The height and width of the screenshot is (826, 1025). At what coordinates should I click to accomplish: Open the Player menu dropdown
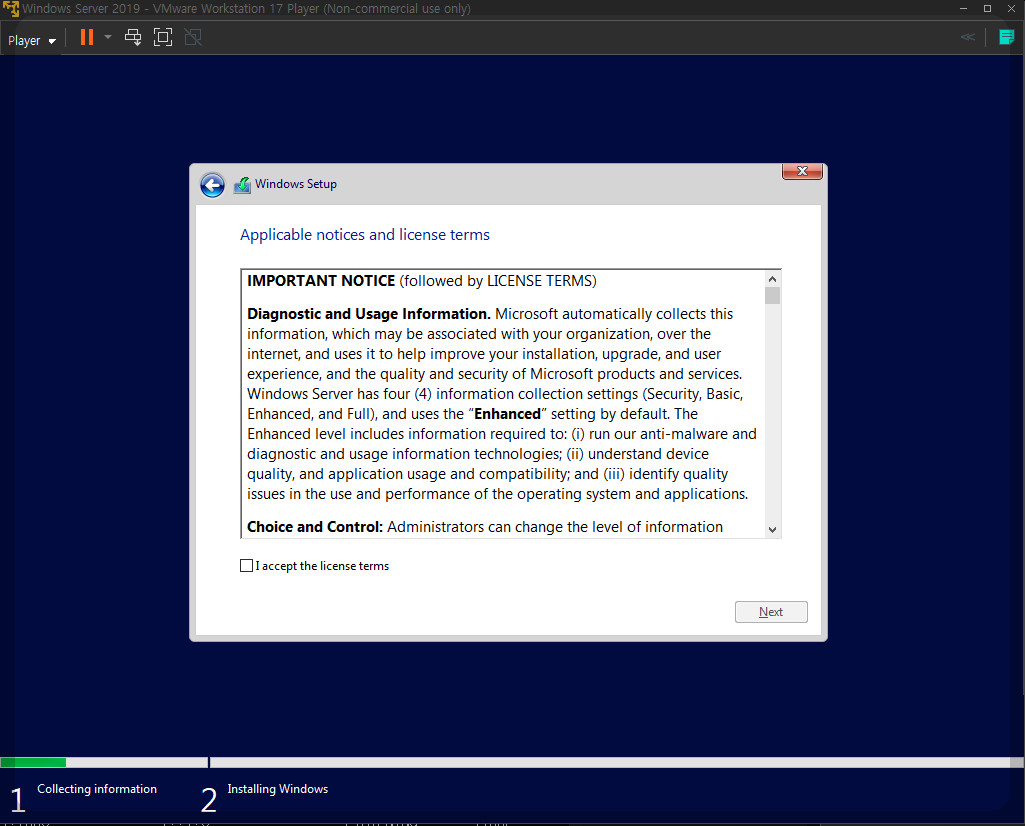coord(31,41)
